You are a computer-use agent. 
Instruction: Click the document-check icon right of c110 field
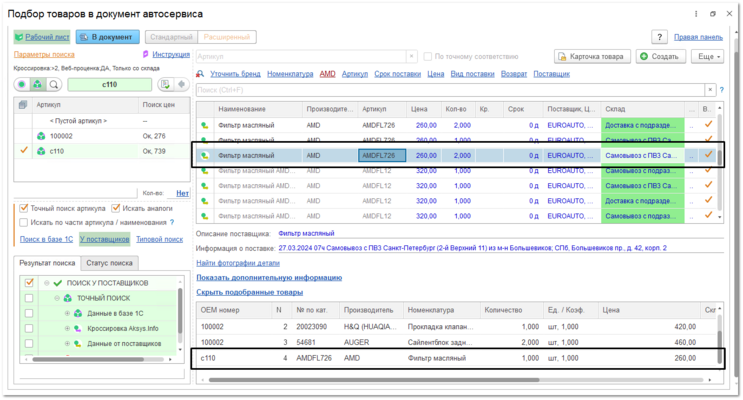pos(165,84)
